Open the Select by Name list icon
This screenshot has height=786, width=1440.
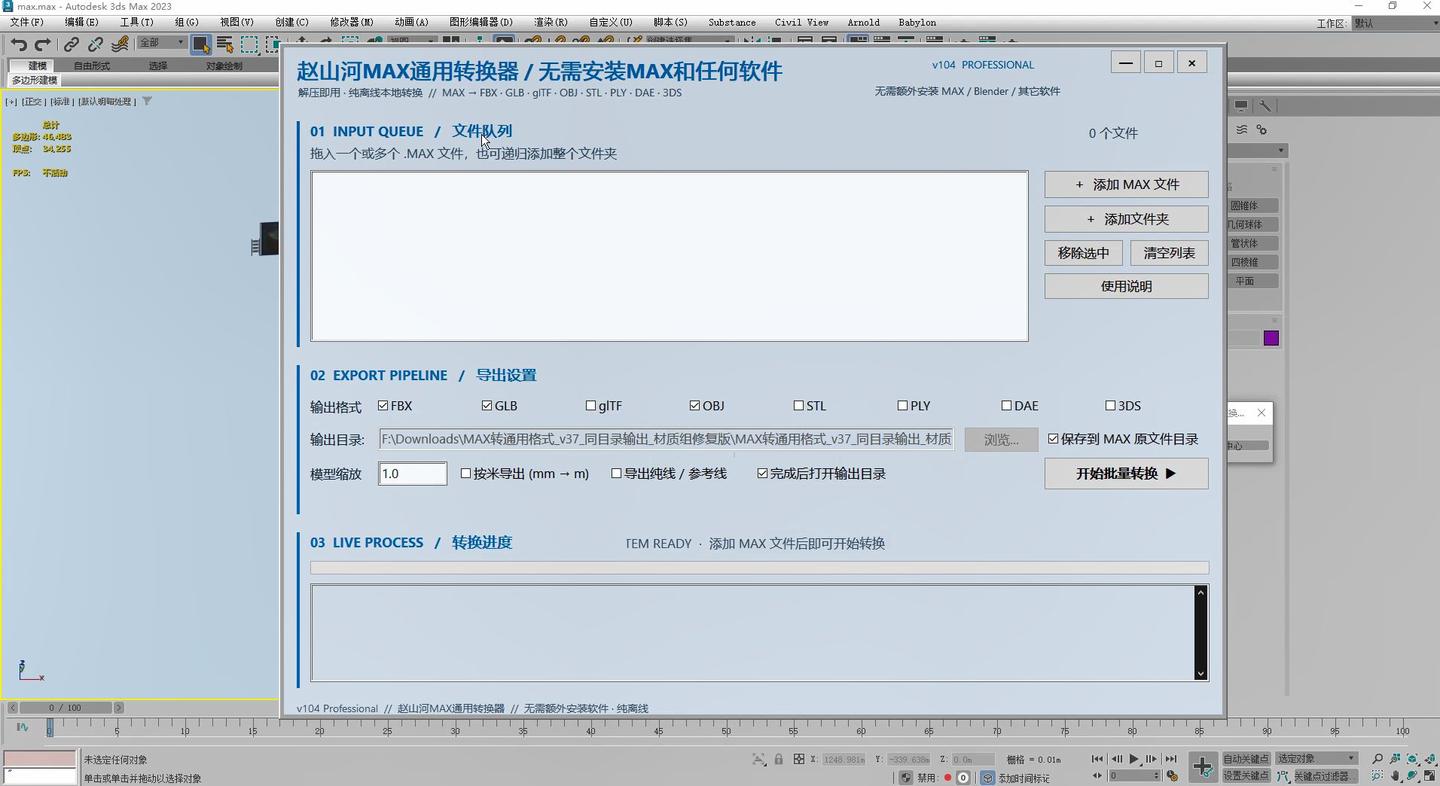coord(225,44)
